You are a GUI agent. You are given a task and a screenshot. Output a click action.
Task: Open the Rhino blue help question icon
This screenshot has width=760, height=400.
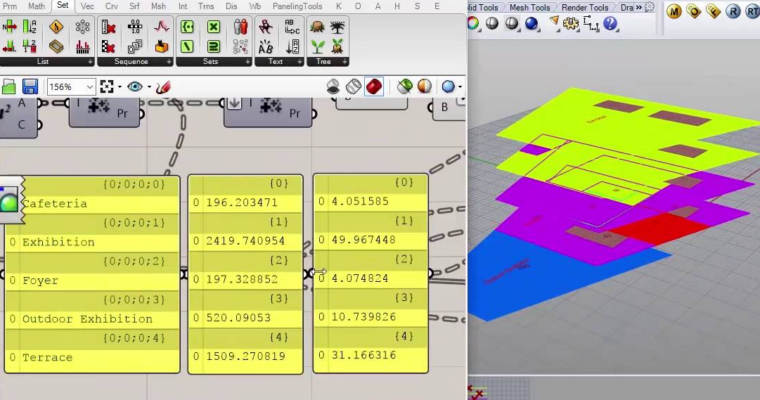click(x=610, y=23)
